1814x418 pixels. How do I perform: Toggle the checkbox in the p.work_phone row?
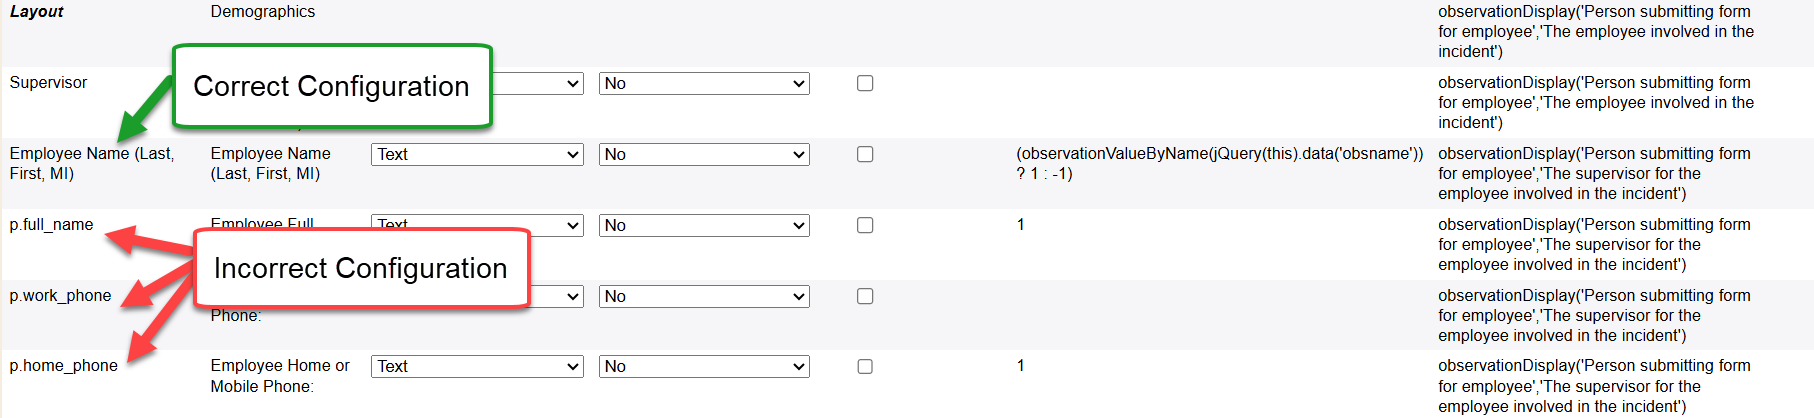coord(865,297)
